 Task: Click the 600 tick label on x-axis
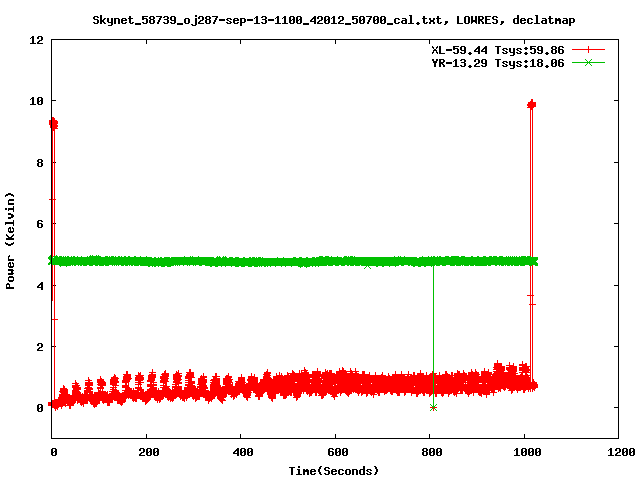pyautogui.click(x=335, y=453)
